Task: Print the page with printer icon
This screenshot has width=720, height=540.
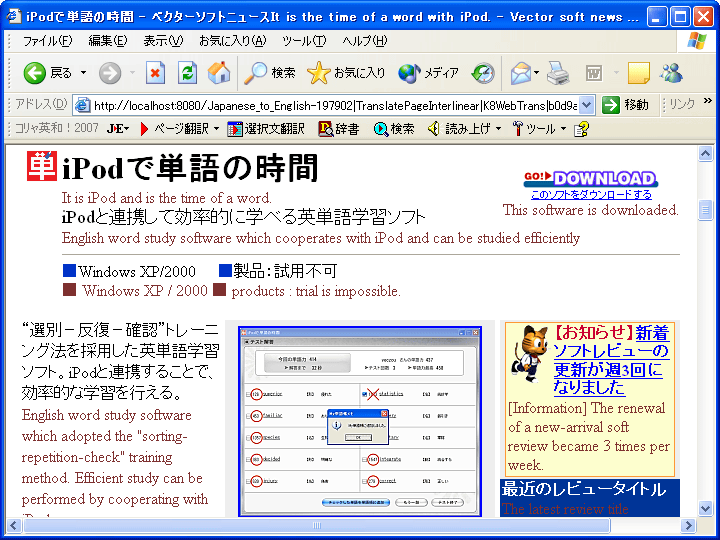Action: click(558, 73)
